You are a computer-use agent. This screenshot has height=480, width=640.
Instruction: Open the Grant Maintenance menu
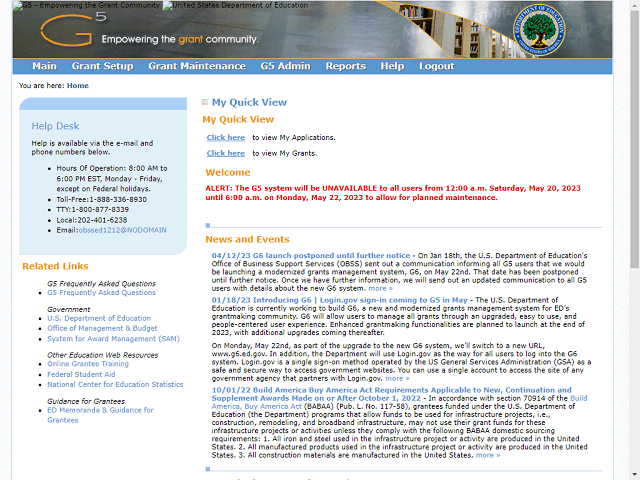pos(197,66)
